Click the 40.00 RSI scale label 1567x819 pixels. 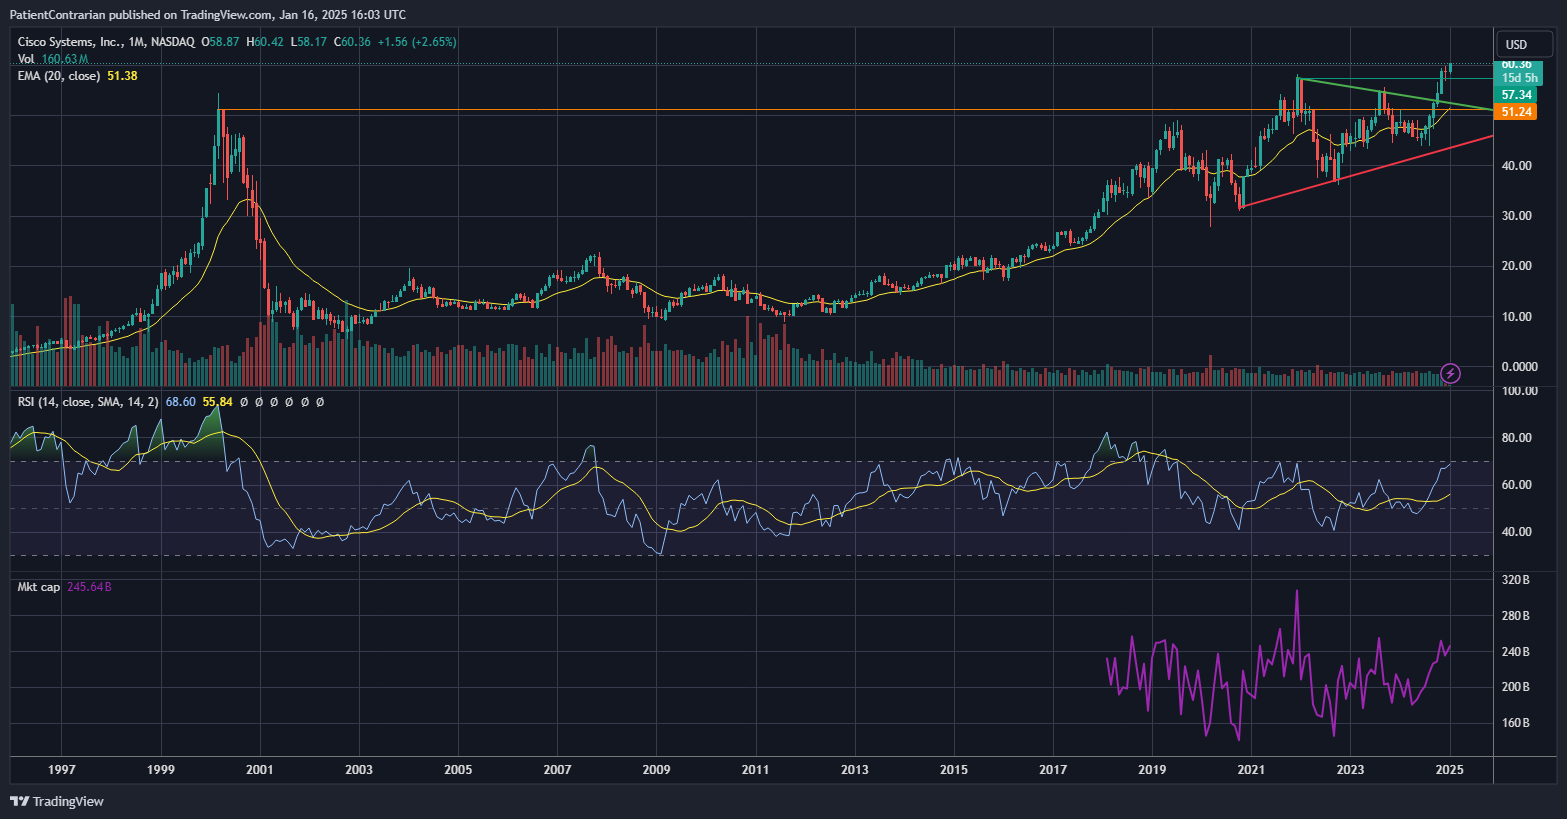(1517, 532)
